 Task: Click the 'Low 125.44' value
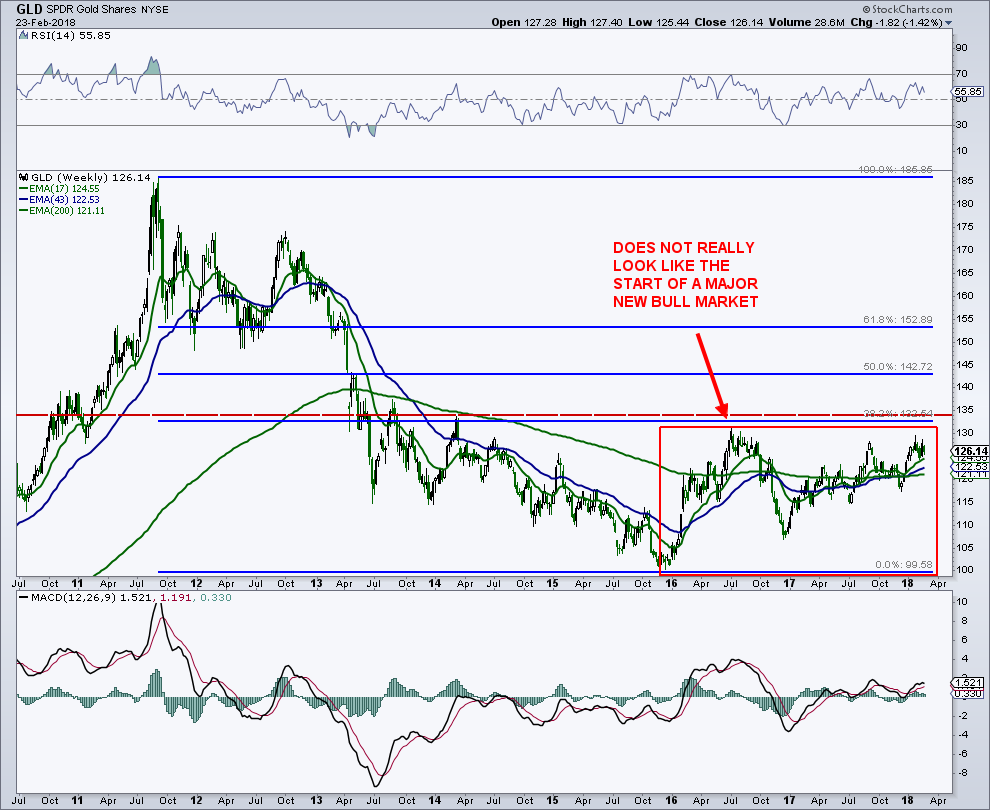(x=657, y=22)
